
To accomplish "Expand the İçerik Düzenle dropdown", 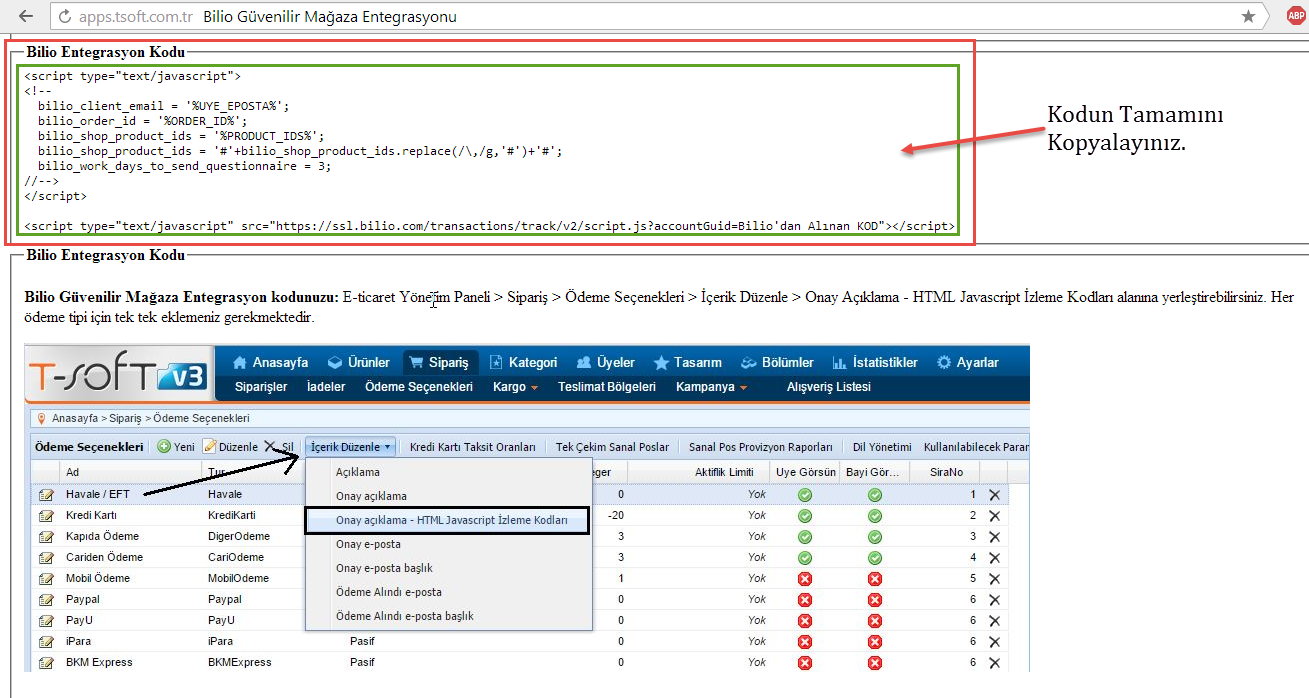I will (x=351, y=447).
